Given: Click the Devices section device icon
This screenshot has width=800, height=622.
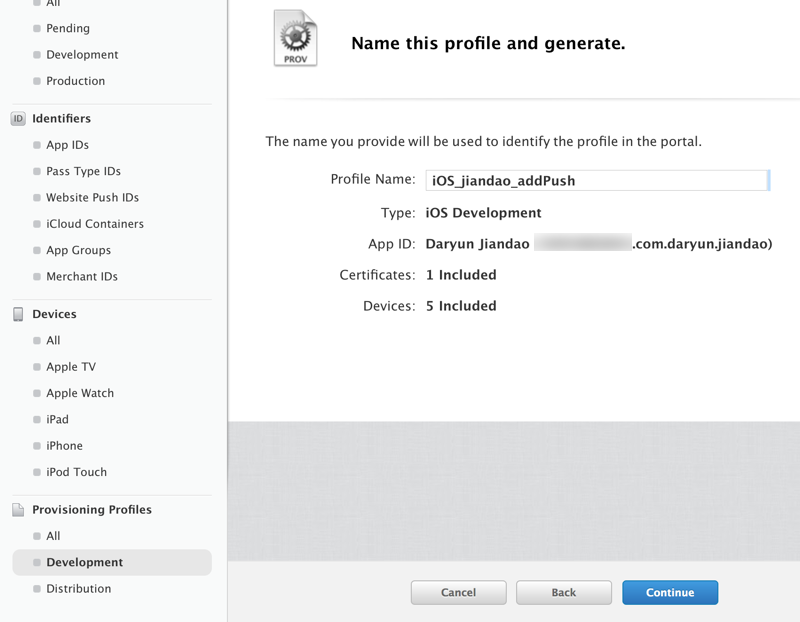Looking at the screenshot, I should (x=18, y=314).
